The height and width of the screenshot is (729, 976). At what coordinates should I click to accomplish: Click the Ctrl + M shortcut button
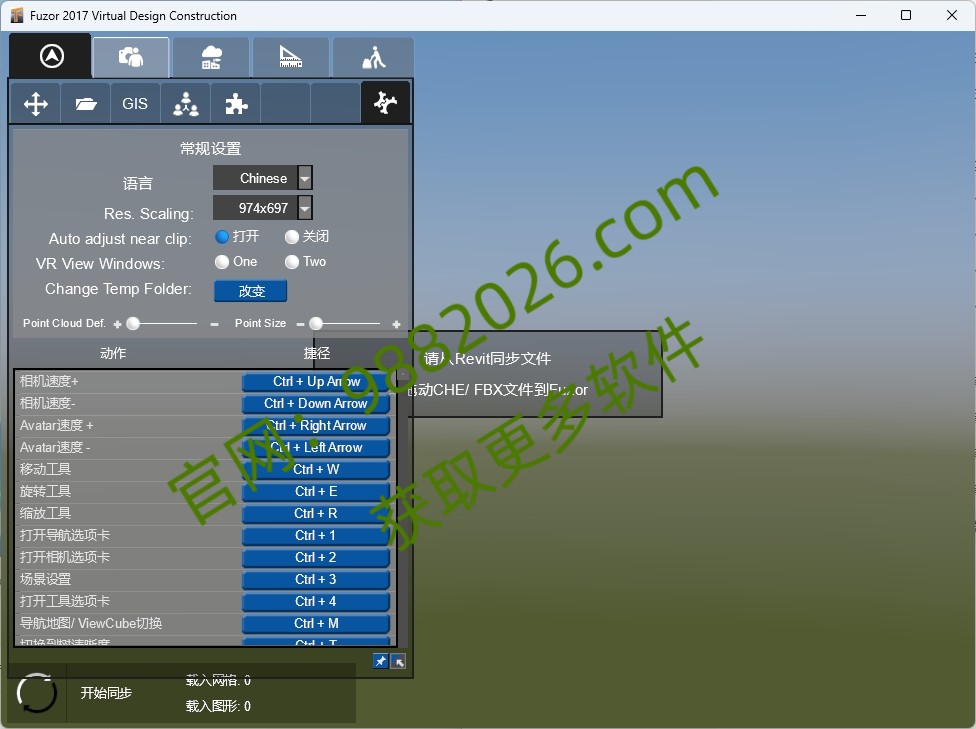[x=316, y=623]
